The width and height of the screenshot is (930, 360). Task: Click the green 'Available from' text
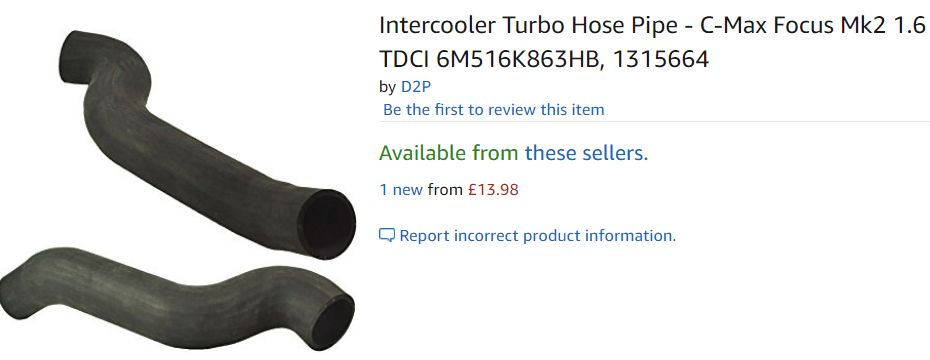click(x=449, y=154)
